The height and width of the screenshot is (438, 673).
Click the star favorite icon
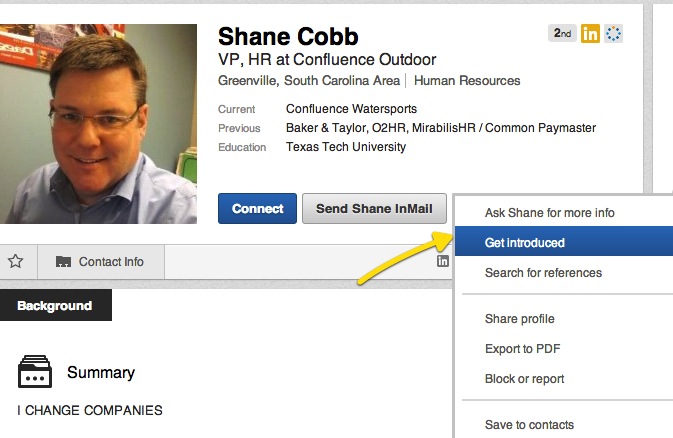tap(15, 261)
